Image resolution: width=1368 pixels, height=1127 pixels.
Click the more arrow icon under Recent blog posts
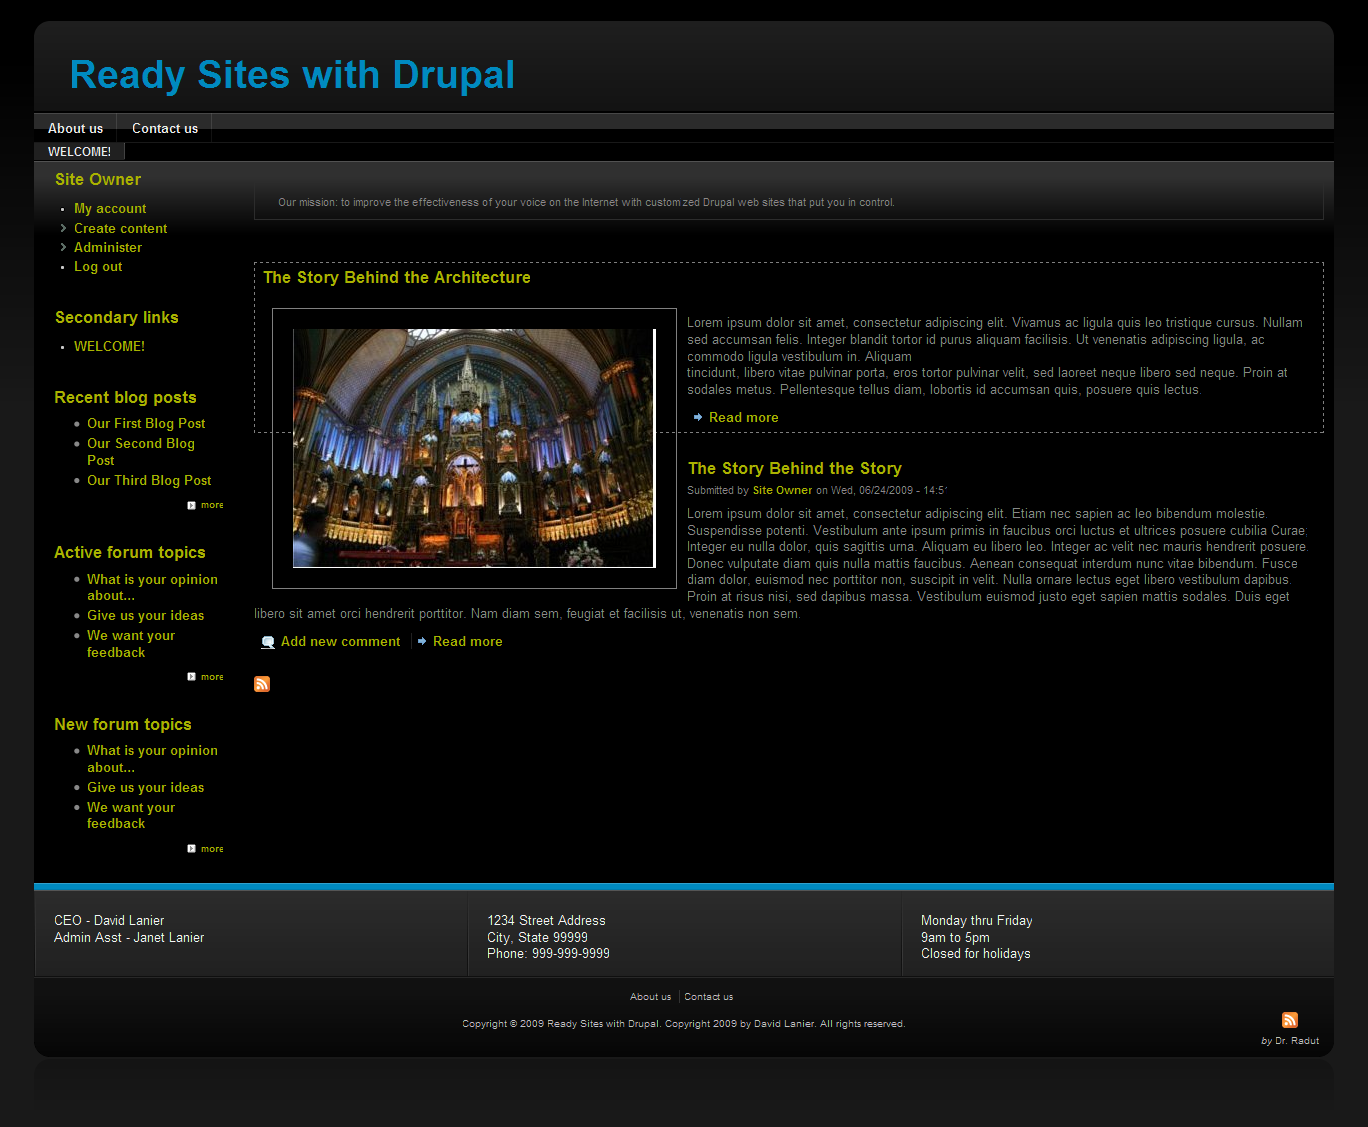[191, 505]
